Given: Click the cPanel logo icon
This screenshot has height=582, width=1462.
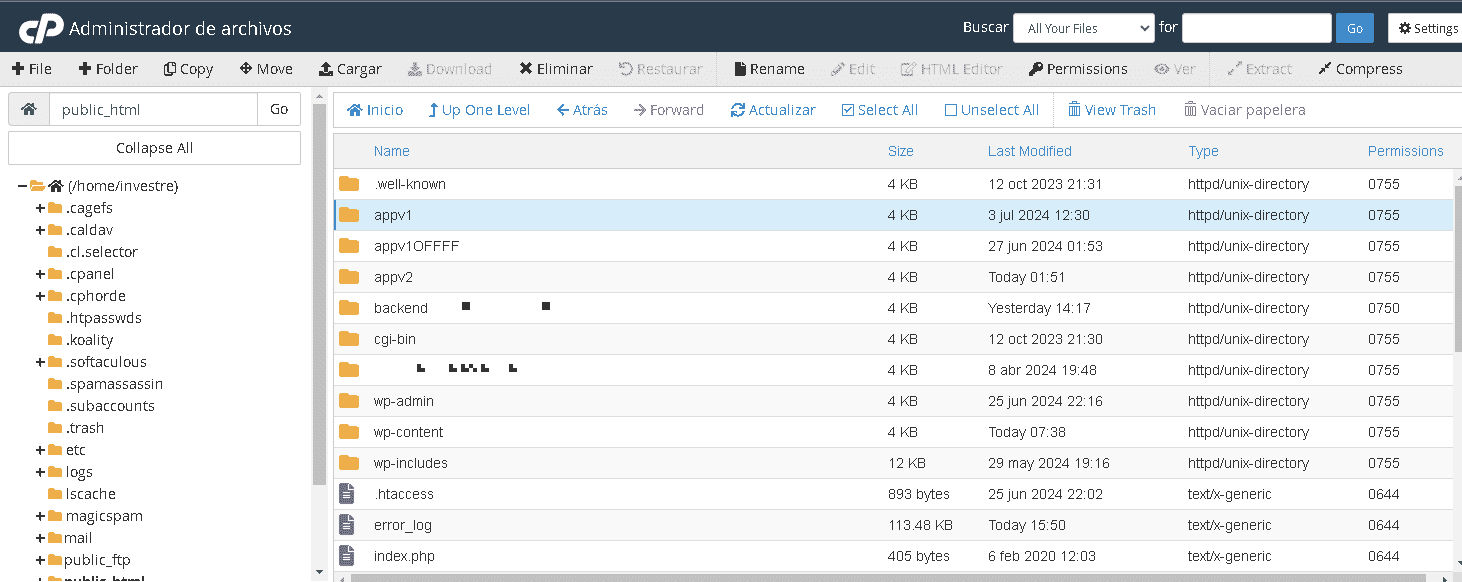Looking at the screenshot, I should (x=40, y=29).
